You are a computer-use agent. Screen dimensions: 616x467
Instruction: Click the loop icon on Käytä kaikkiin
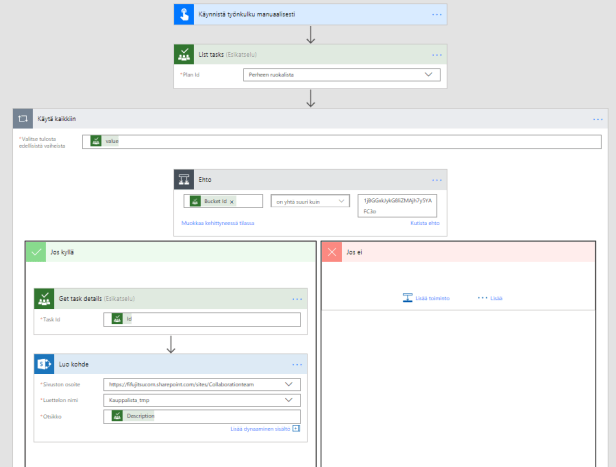[23, 118]
